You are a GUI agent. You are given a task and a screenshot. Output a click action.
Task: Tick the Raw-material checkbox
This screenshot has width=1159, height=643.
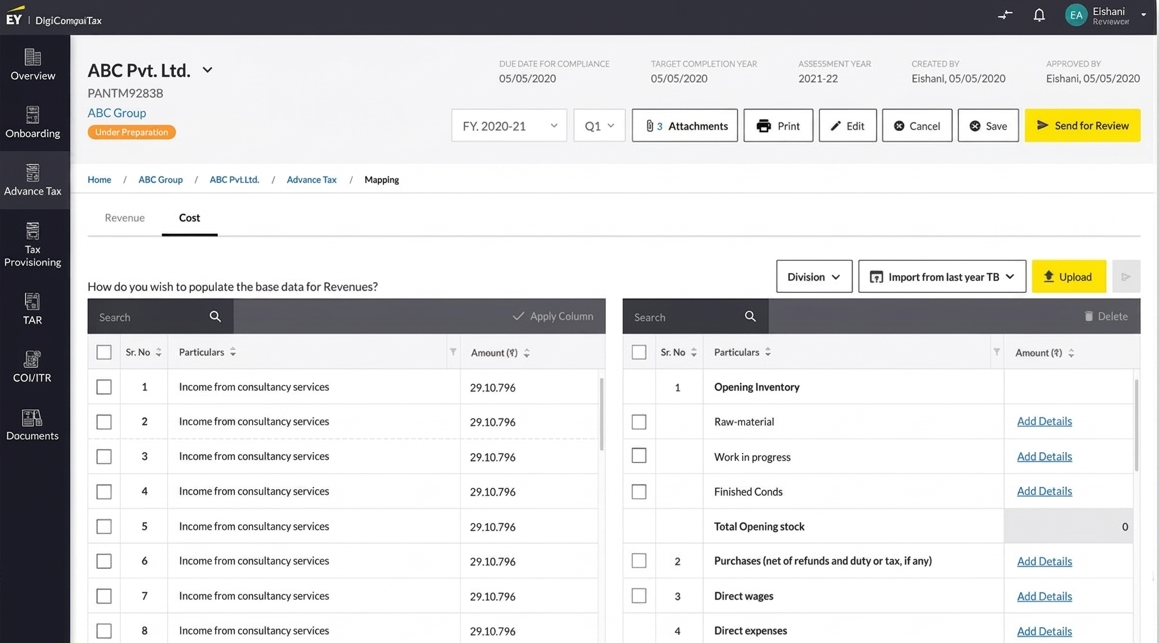pyautogui.click(x=639, y=422)
